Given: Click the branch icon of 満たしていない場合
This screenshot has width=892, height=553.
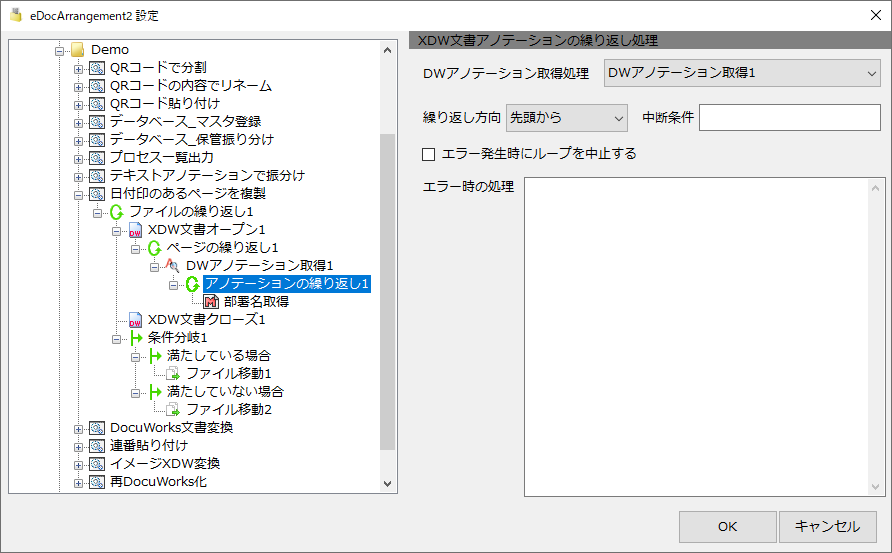Looking at the screenshot, I should point(155,392).
